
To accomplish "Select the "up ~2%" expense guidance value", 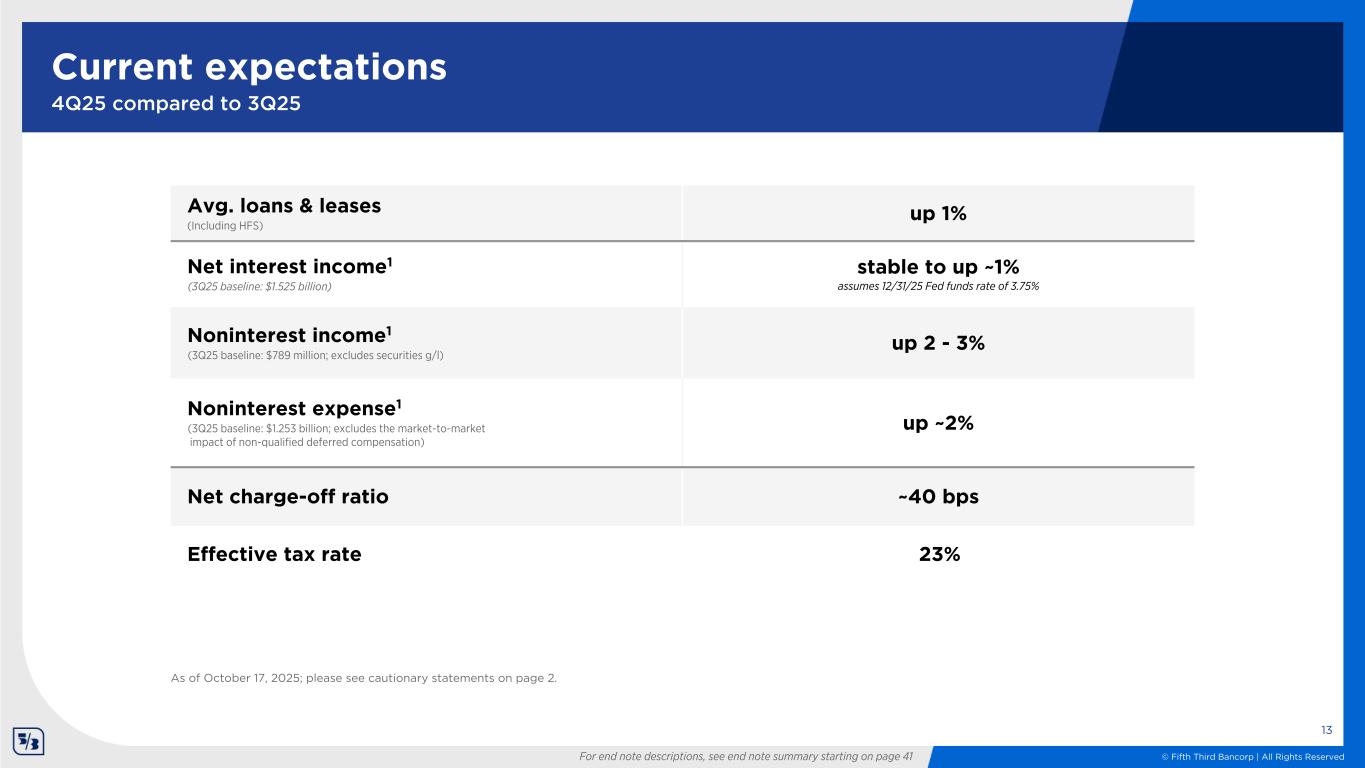I will point(937,423).
